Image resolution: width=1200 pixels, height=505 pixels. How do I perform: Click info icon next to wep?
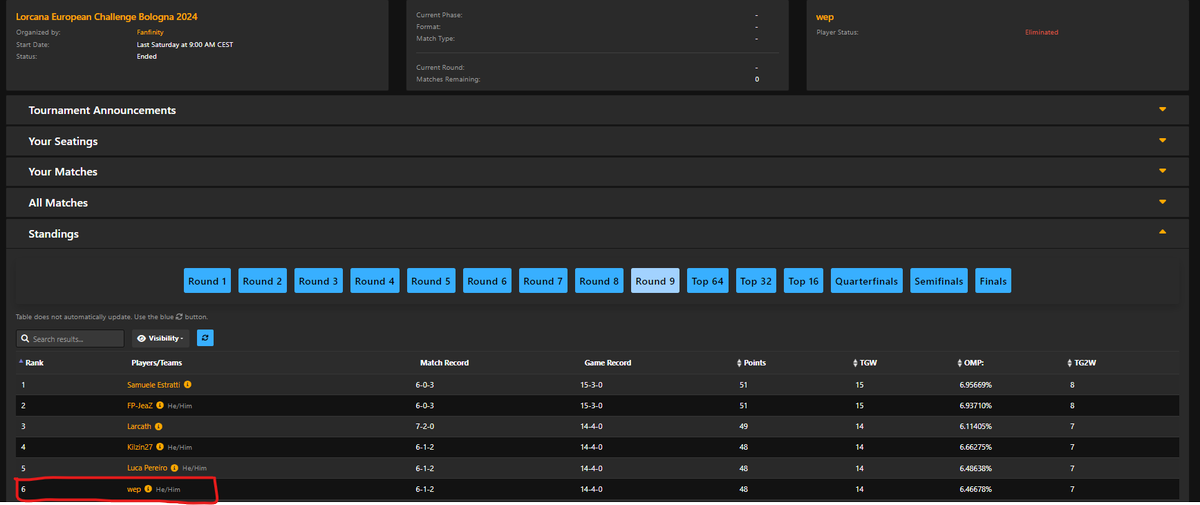click(148, 489)
